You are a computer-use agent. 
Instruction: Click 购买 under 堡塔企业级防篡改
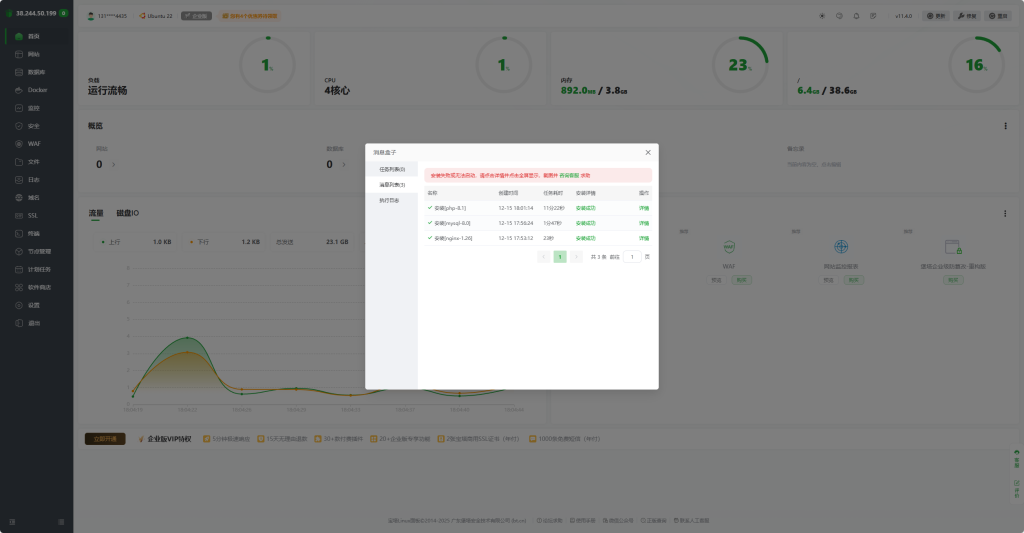click(953, 280)
